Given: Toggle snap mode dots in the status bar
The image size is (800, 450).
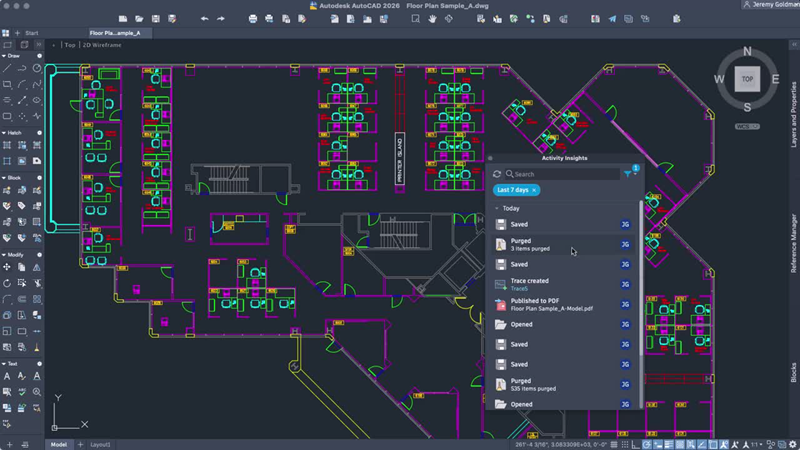Looking at the screenshot, I should [x=625, y=444].
